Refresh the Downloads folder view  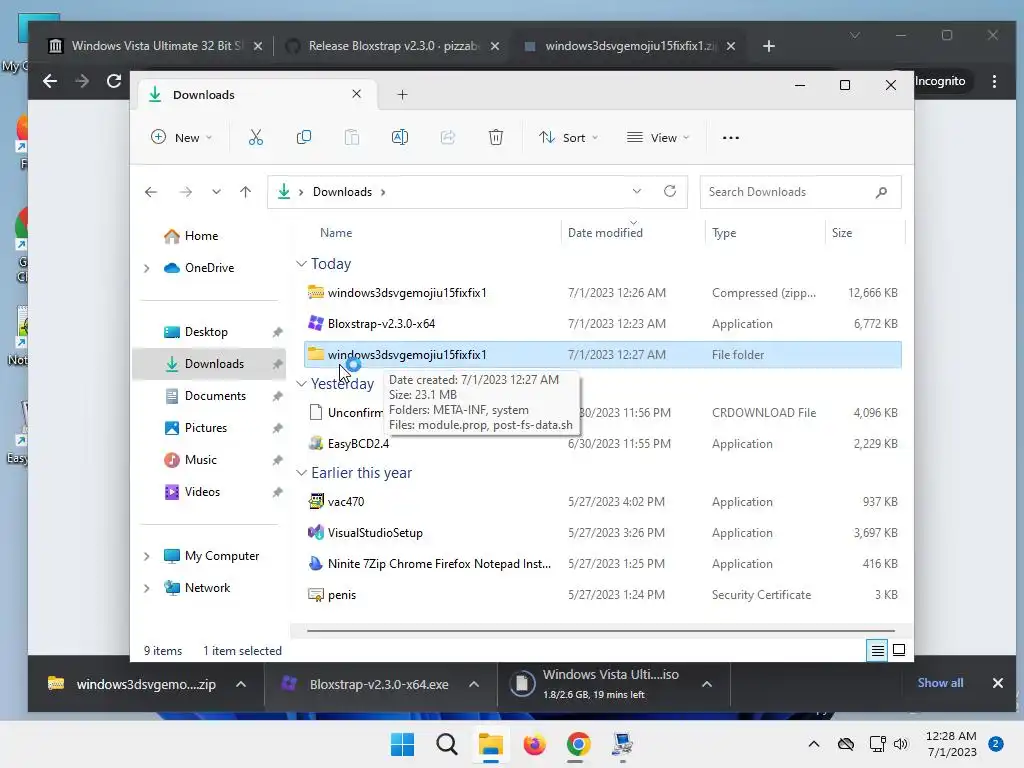[669, 191]
